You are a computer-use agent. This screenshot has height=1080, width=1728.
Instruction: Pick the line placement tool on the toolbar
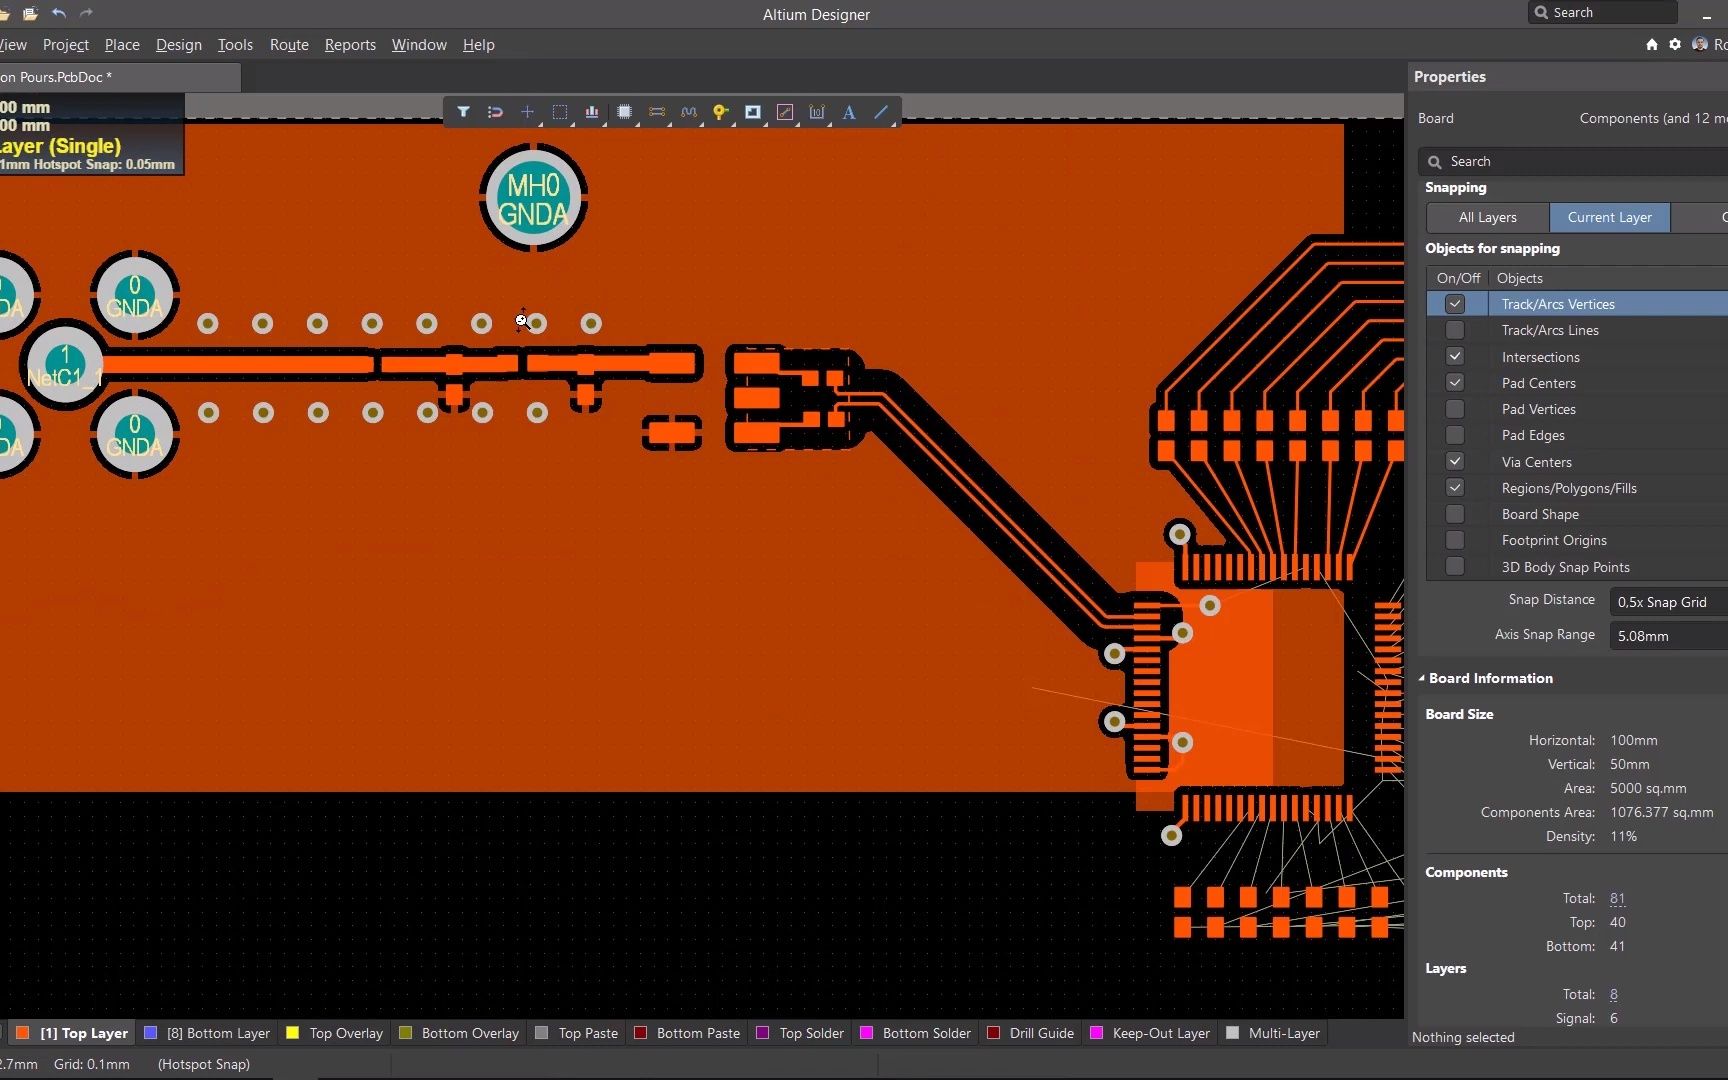click(881, 112)
